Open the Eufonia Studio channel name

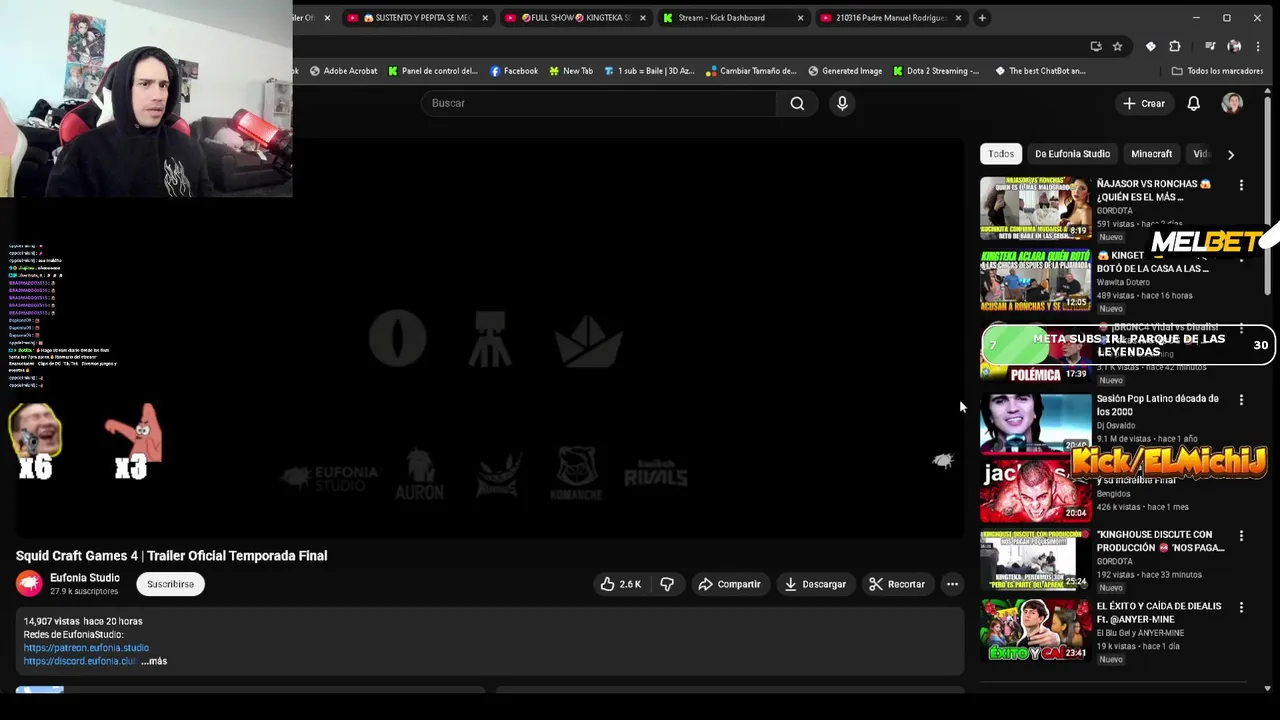[85, 578]
